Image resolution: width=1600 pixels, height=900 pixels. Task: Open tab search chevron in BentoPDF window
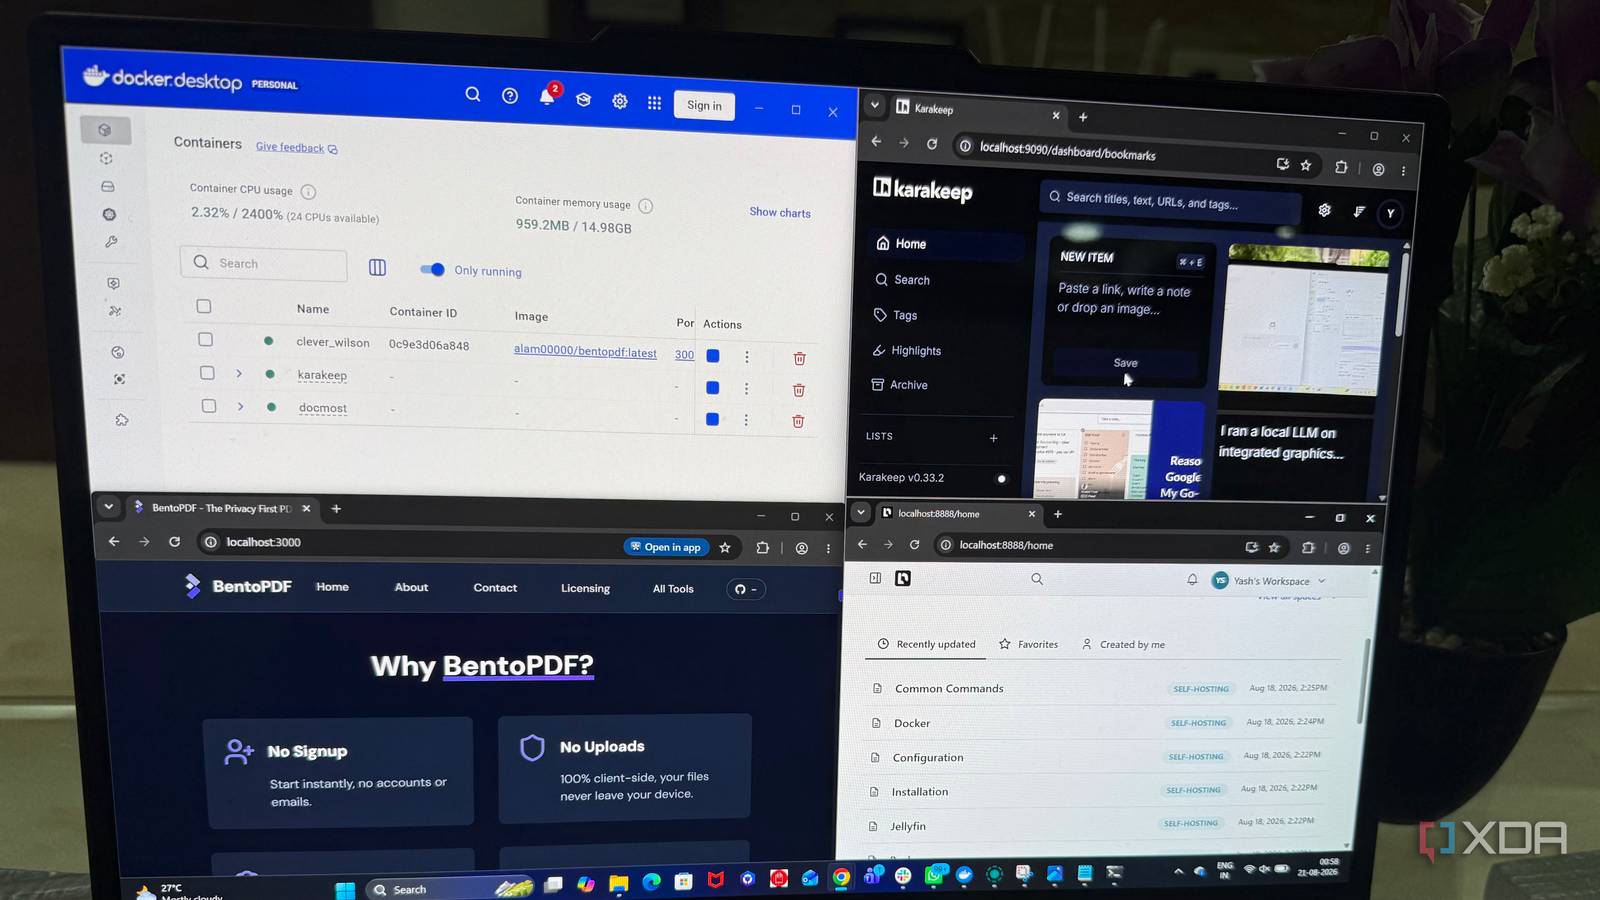tap(108, 507)
